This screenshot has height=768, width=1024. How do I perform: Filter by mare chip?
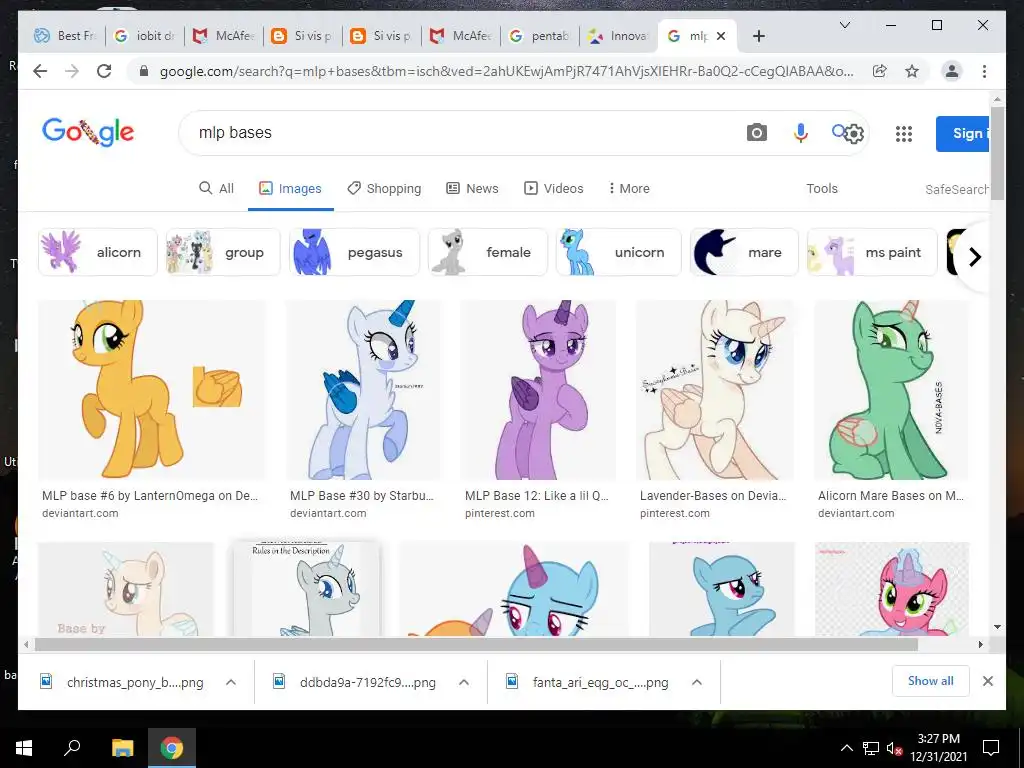[744, 252]
